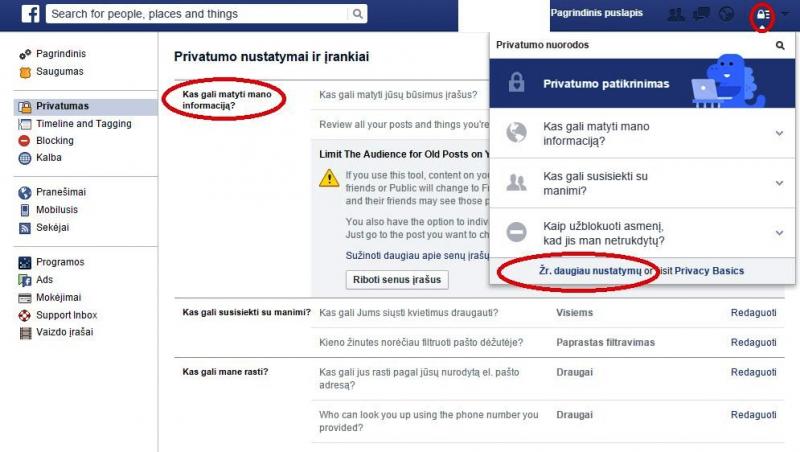Viewport: 800px width, 452px height.
Task: Open the Privatumo patikrinimas banner
Action: 642,83
